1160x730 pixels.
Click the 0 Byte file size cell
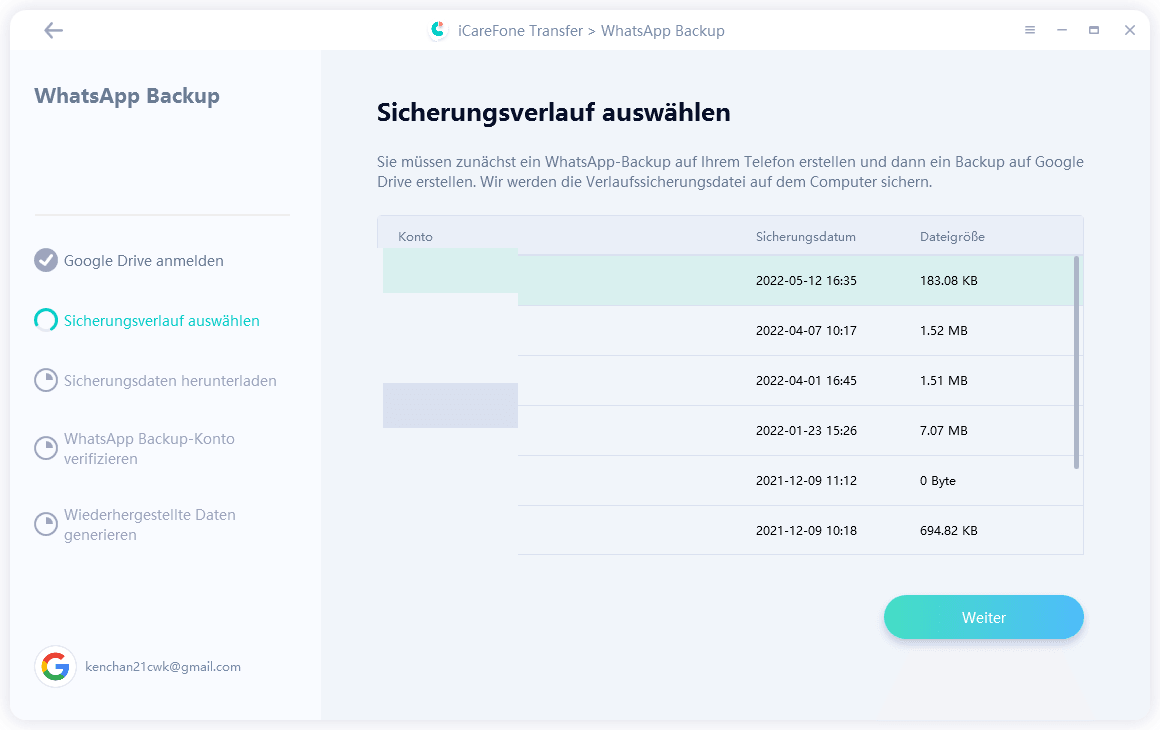(x=937, y=481)
